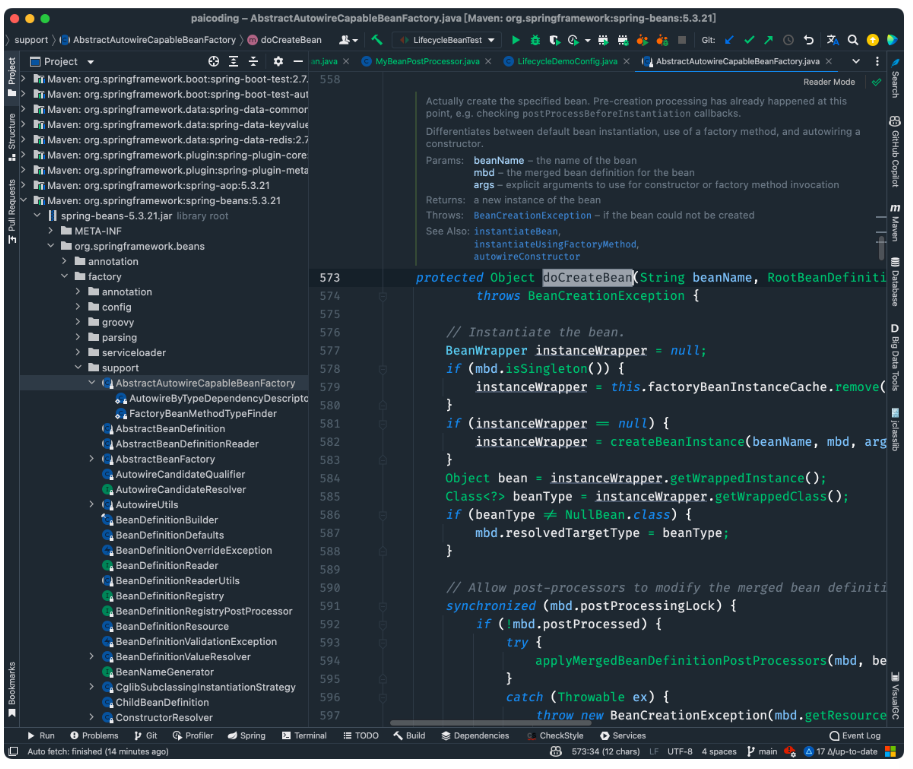Toggle Reader Mode in the editor

tap(829, 82)
